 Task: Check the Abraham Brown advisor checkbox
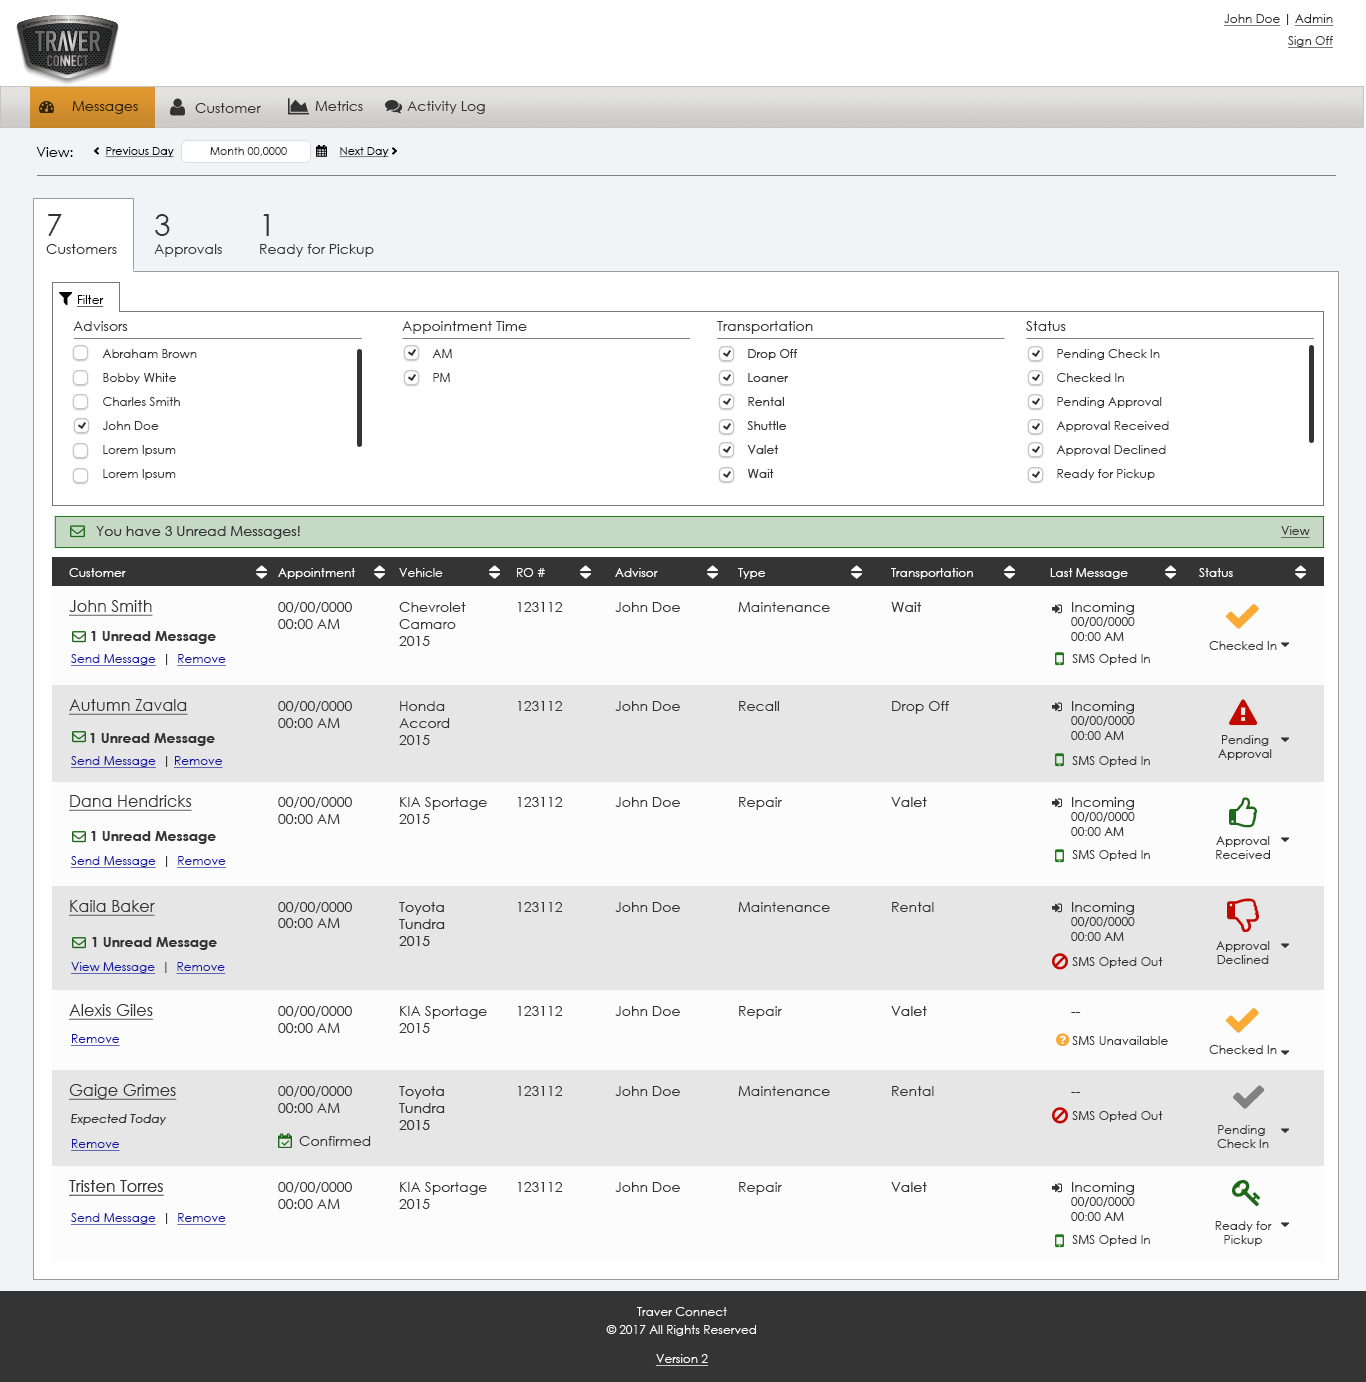[81, 353]
